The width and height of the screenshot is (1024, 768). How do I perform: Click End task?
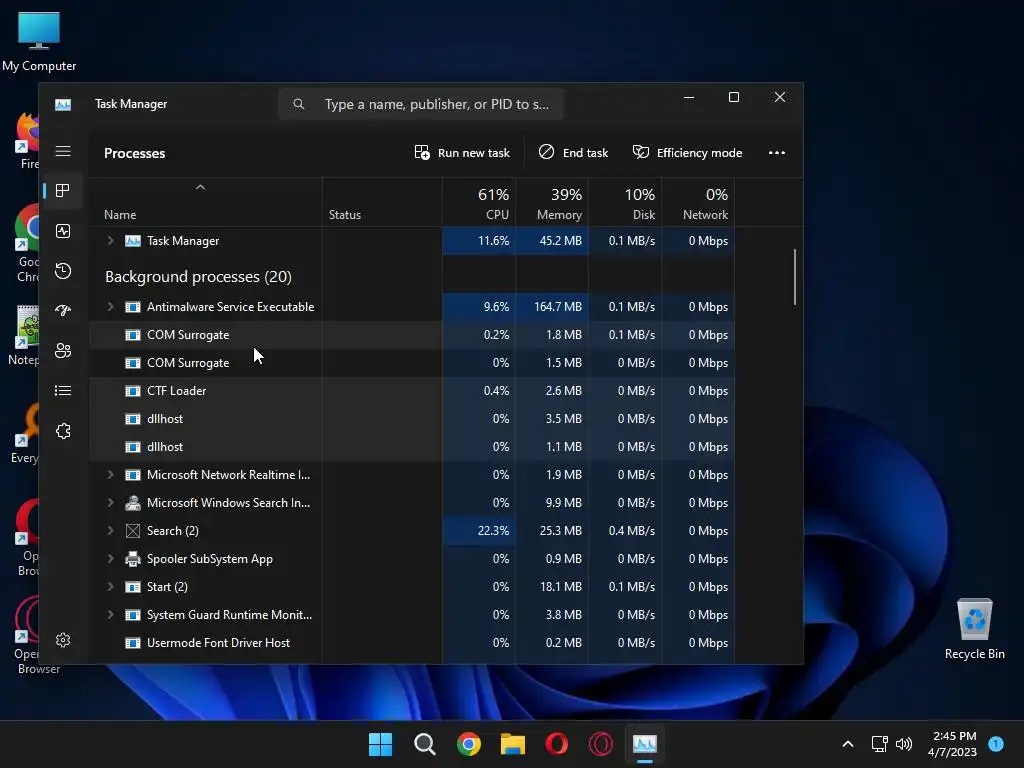point(573,153)
